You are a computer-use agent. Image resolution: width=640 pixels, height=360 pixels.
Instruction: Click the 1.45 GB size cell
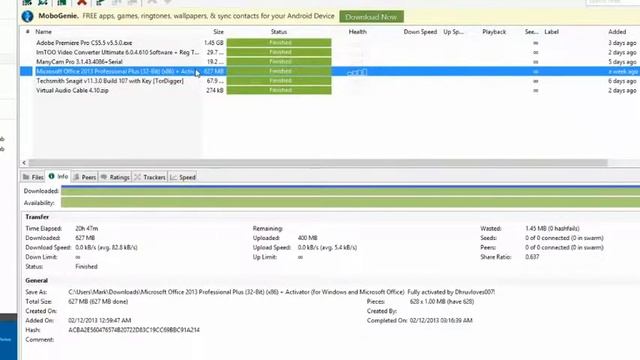(214, 43)
